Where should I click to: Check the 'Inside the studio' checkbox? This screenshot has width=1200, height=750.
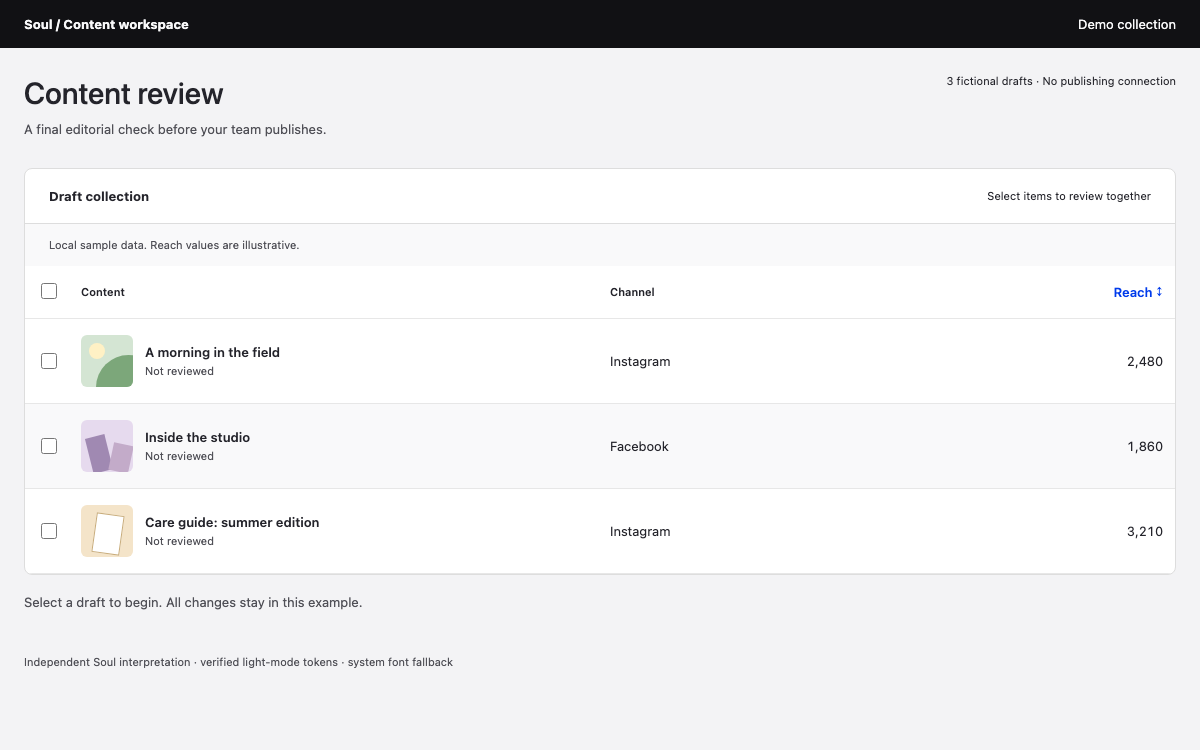(49, 446)
